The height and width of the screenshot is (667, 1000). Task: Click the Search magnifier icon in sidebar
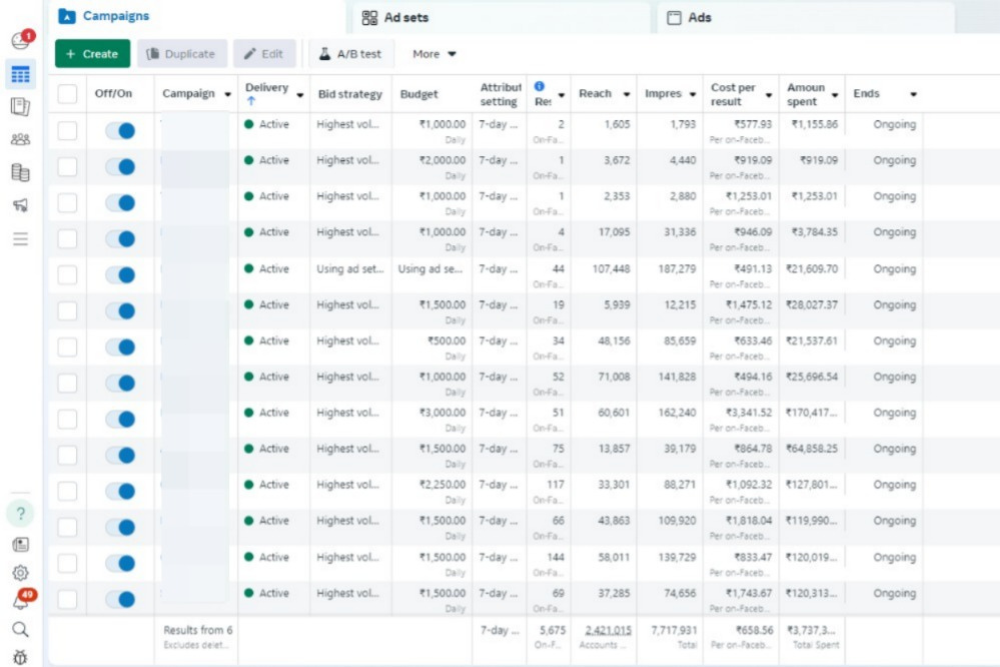pyautogui.click(x=20, y=630)
